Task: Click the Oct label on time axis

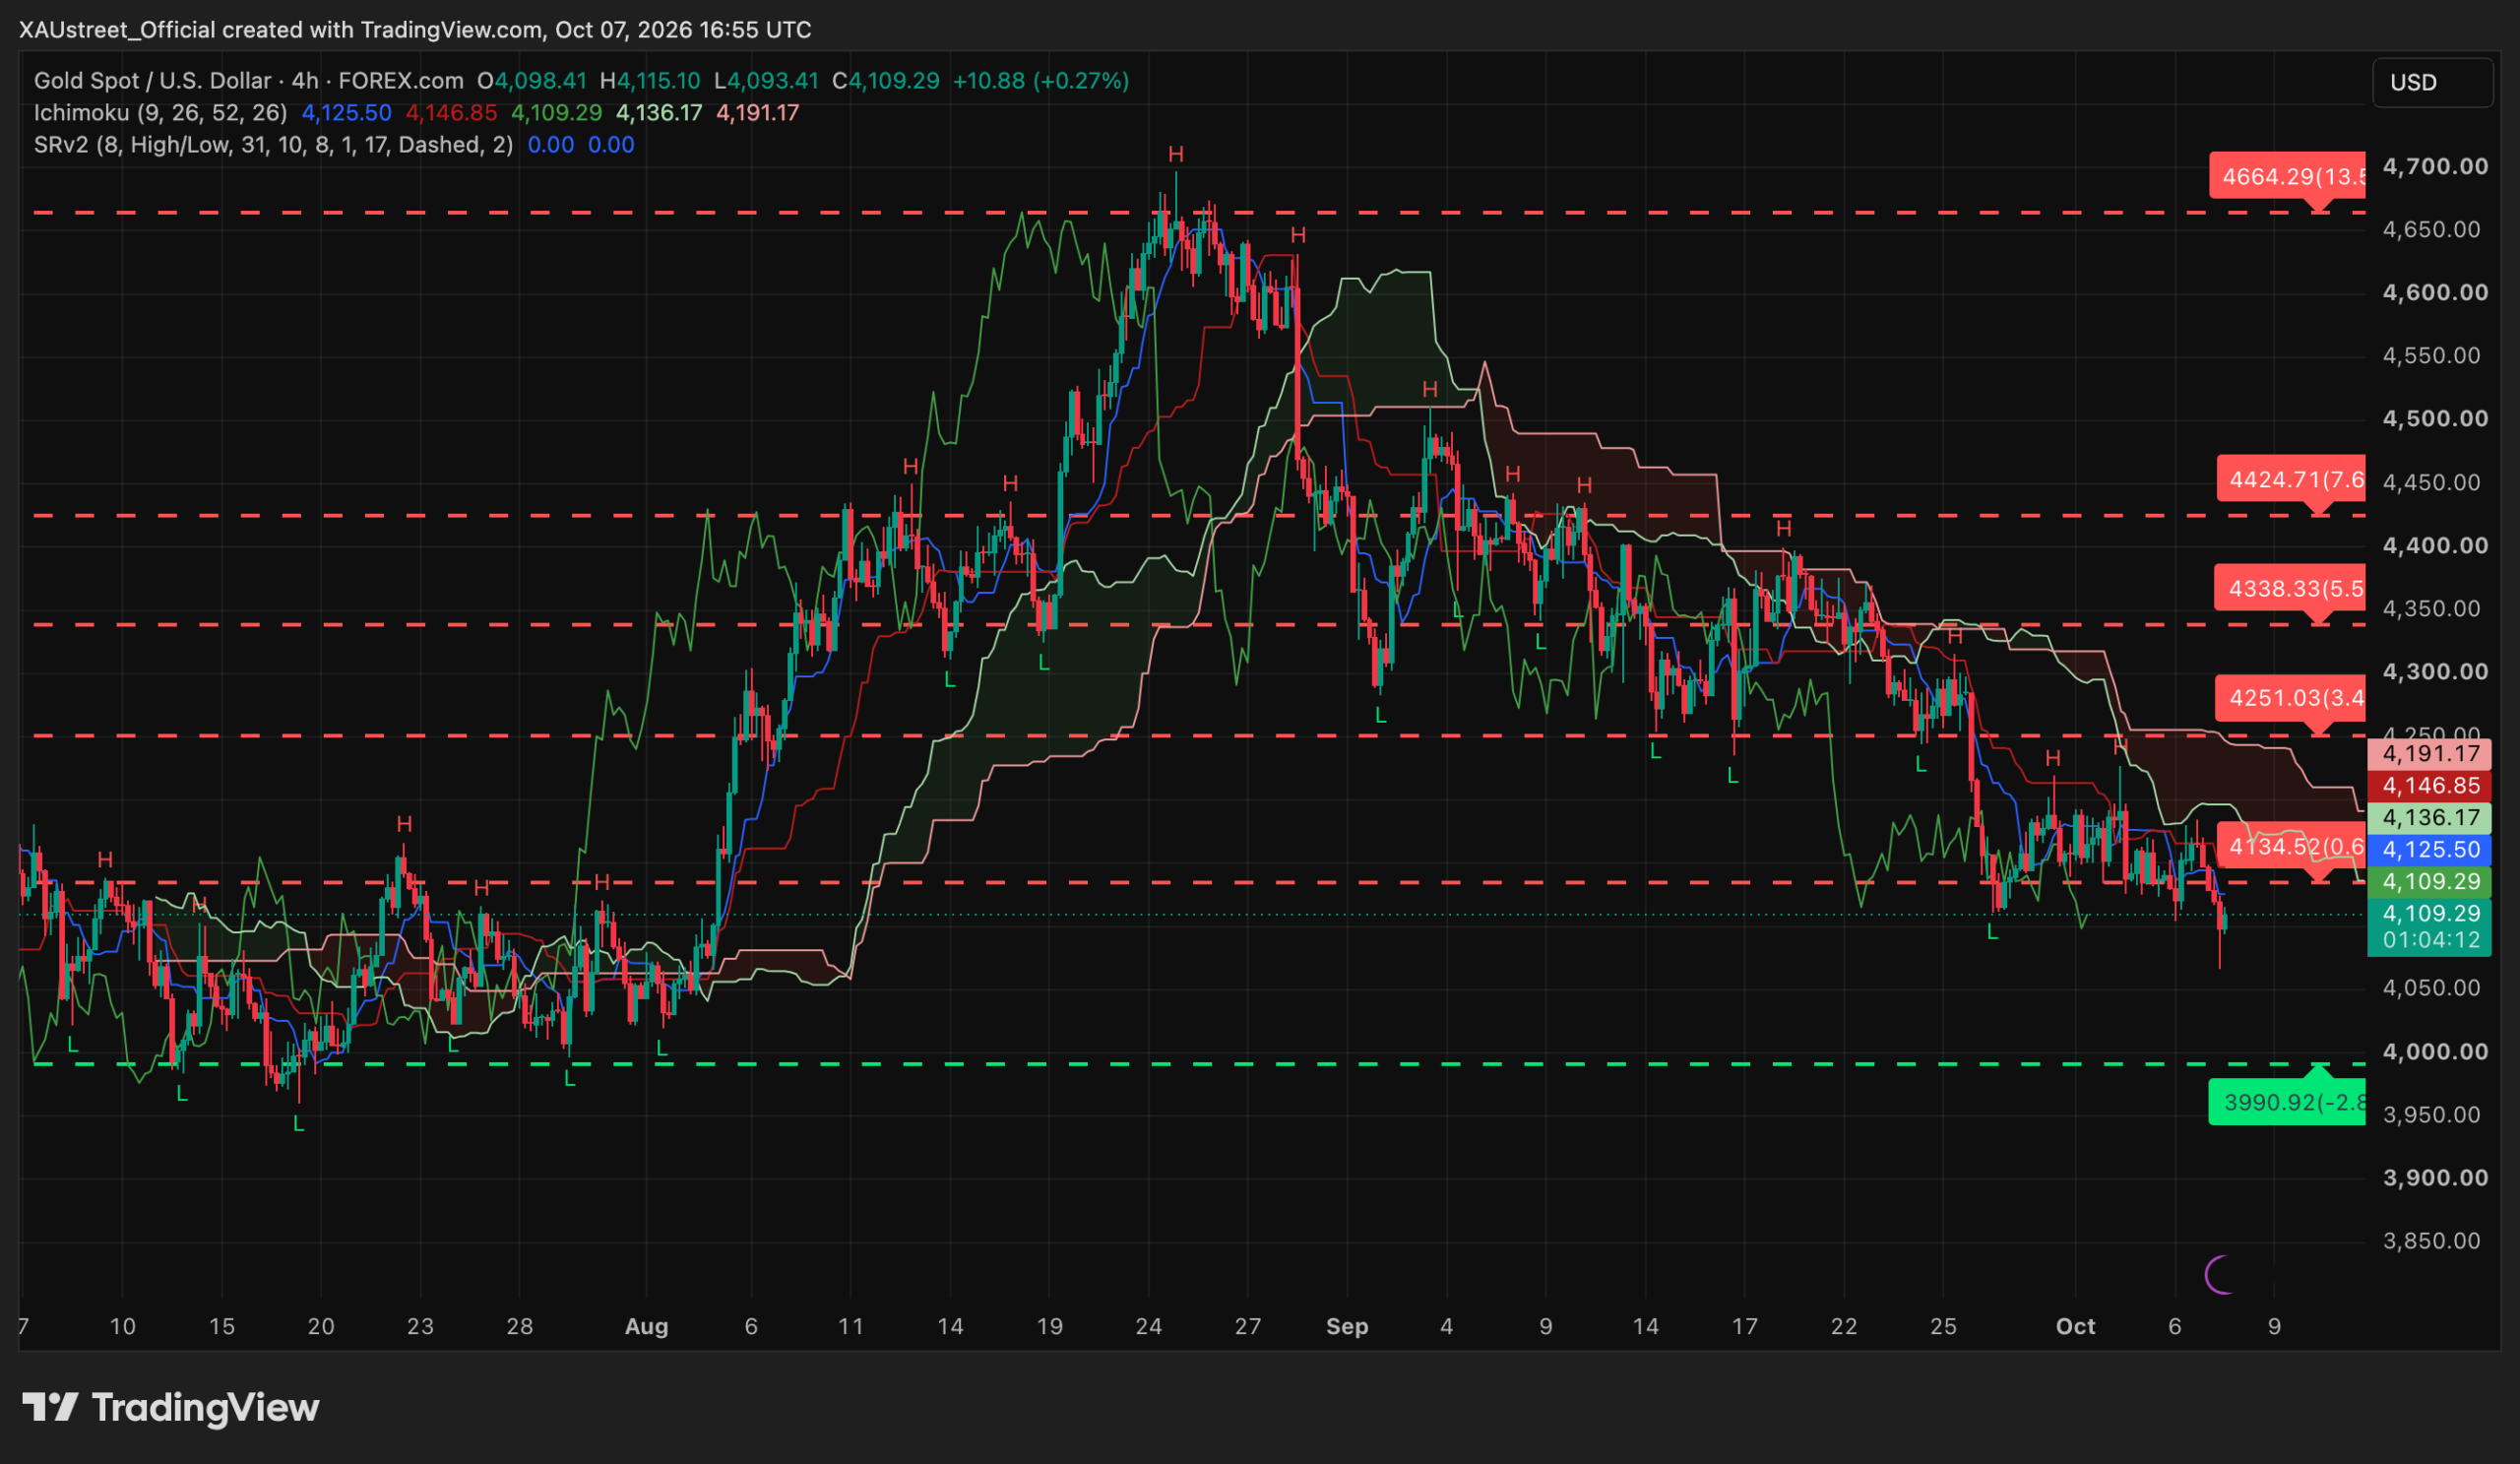Action: pyautogui.click(x=2075, y=1327)
